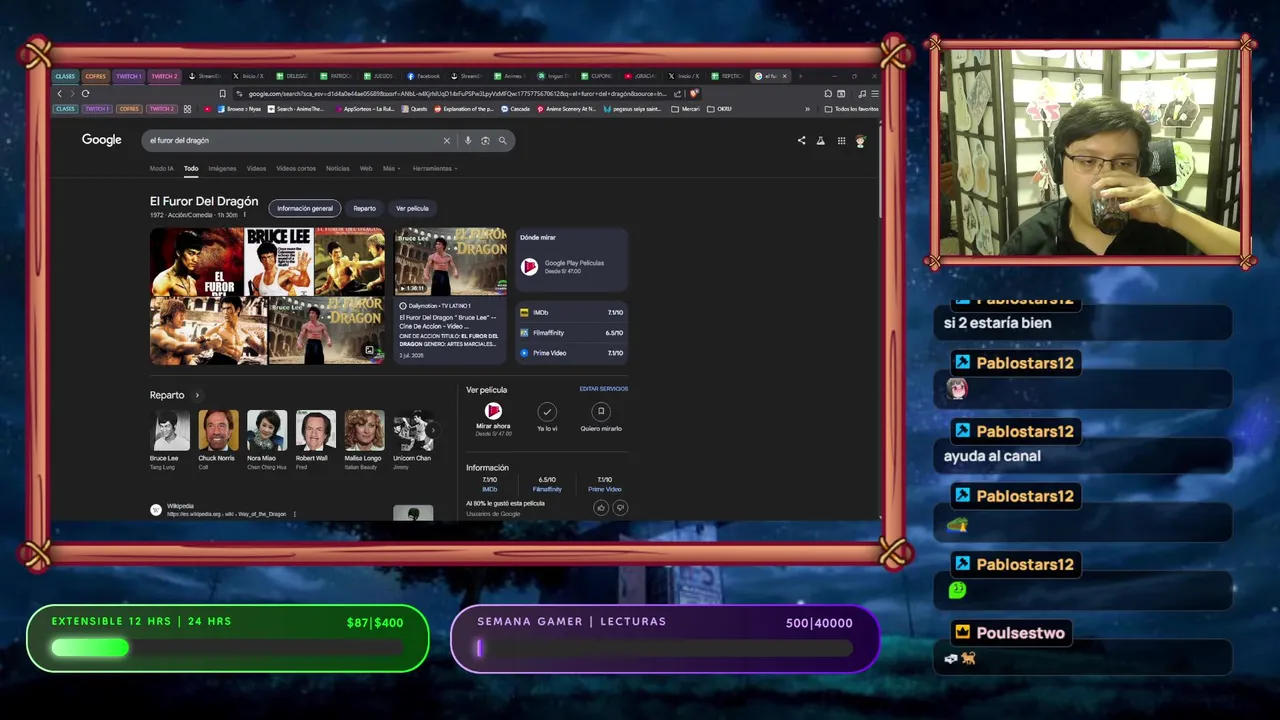The width and height of the screenshot is (1280, 720).
Task: Expand the Reparto section arrow
Action: [x=197, y=395]
